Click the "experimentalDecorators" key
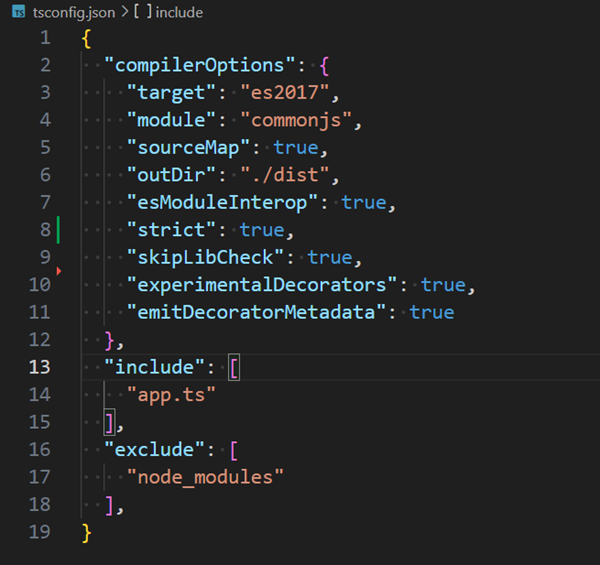Screen dimensions: 600x565 tap(262, 285)
